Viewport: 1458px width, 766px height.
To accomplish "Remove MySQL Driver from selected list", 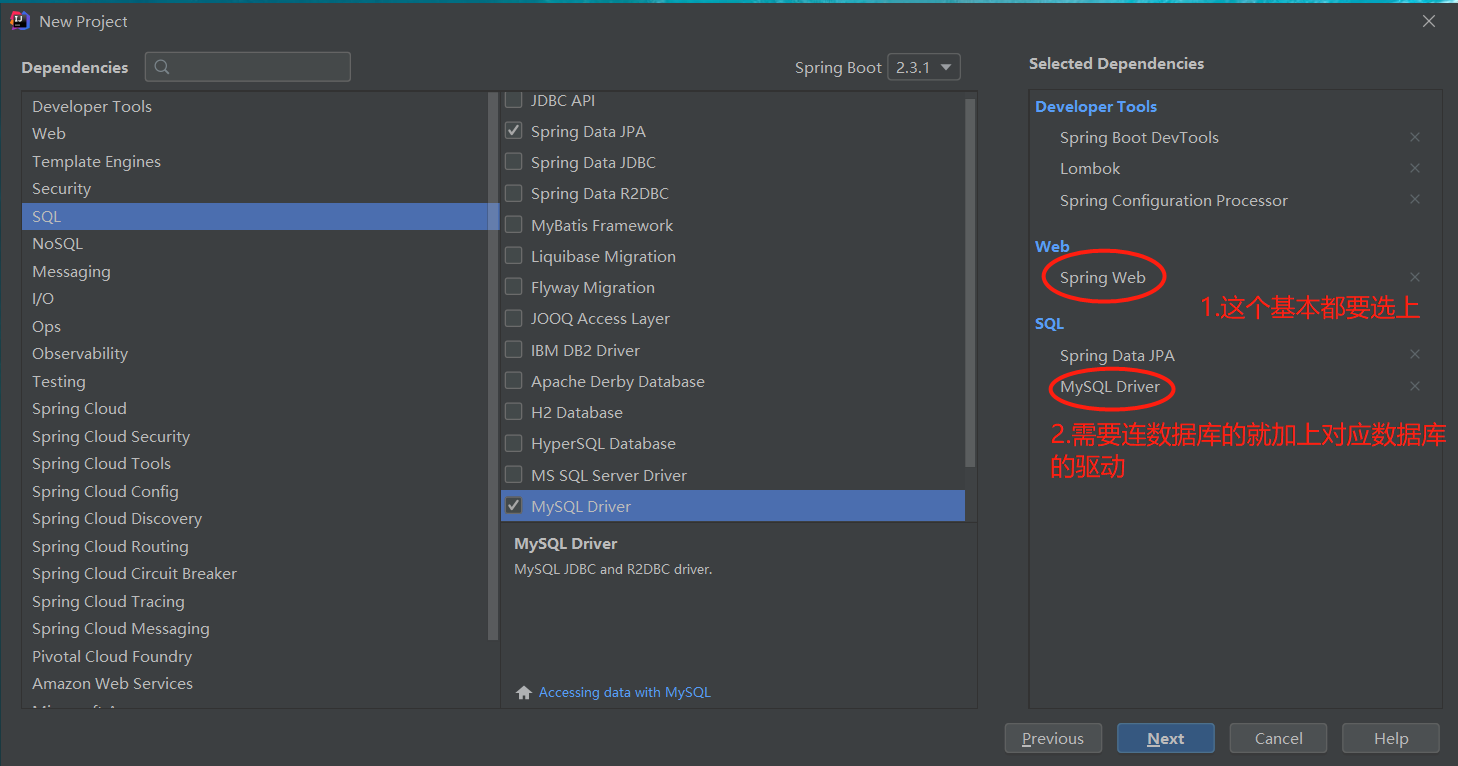I will tap(1414, 386).
